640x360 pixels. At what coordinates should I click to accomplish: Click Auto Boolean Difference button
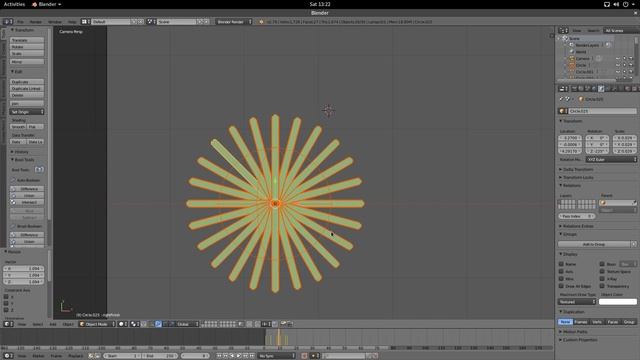(27, 189)
